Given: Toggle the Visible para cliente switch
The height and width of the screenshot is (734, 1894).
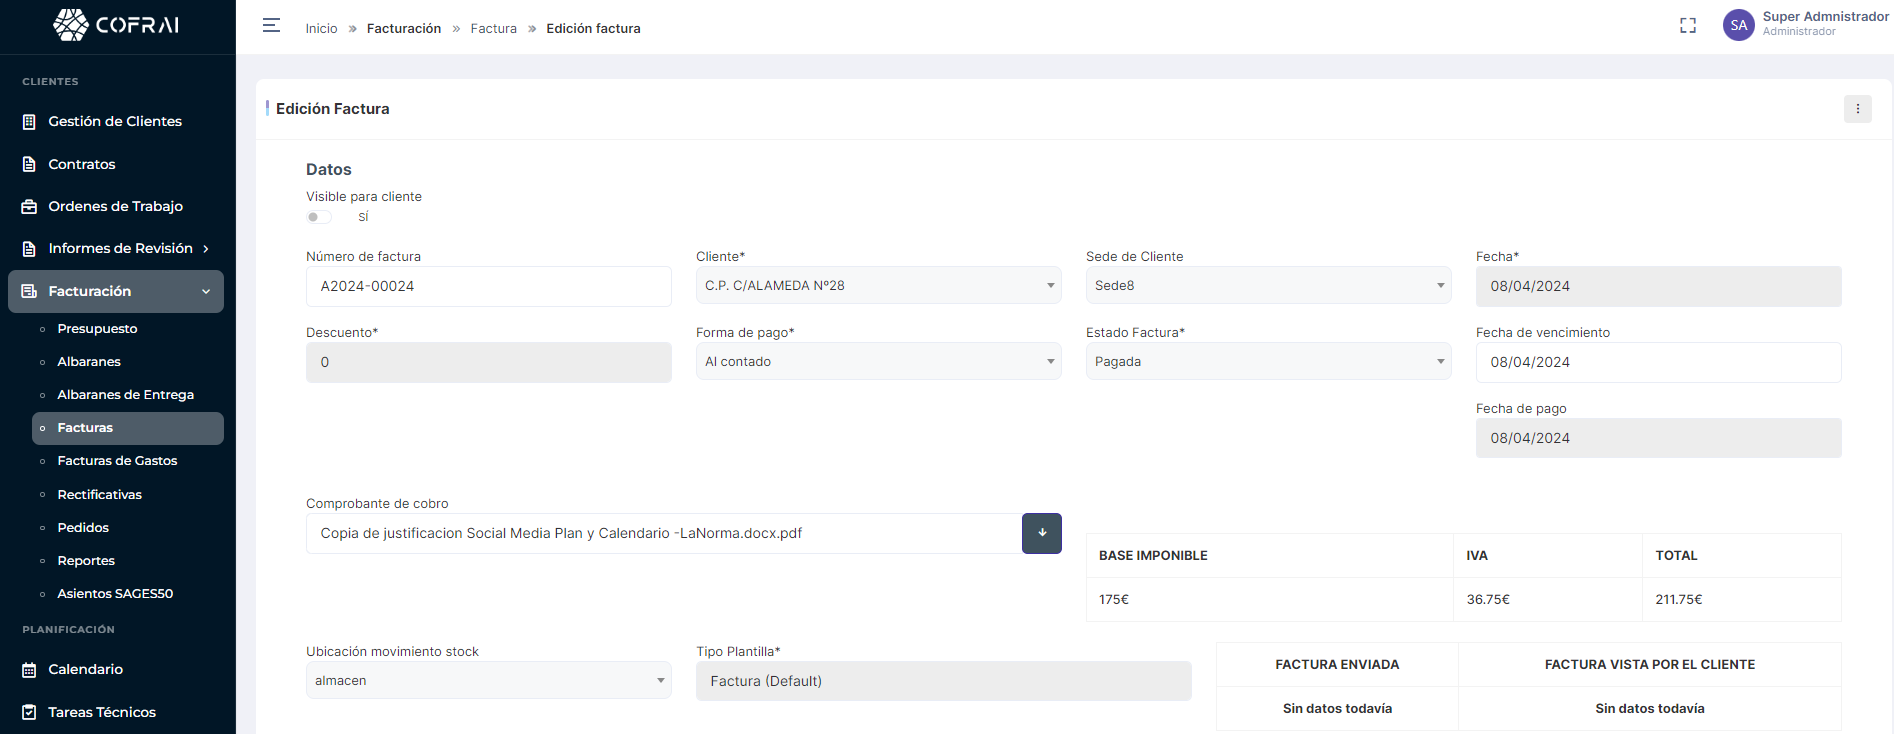Looking at the screenshot, I should [x=319, y=217].
